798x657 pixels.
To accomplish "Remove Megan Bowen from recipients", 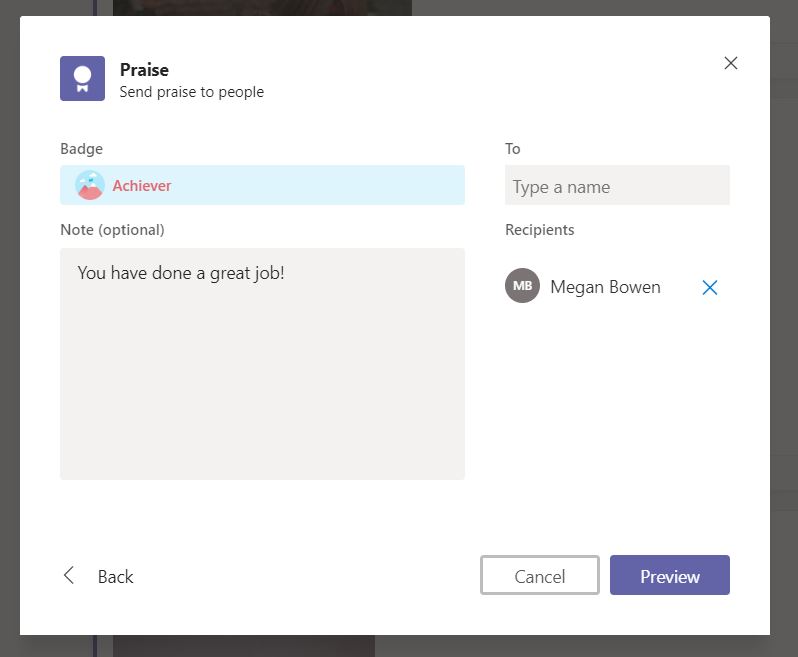I will pos(710,288).
